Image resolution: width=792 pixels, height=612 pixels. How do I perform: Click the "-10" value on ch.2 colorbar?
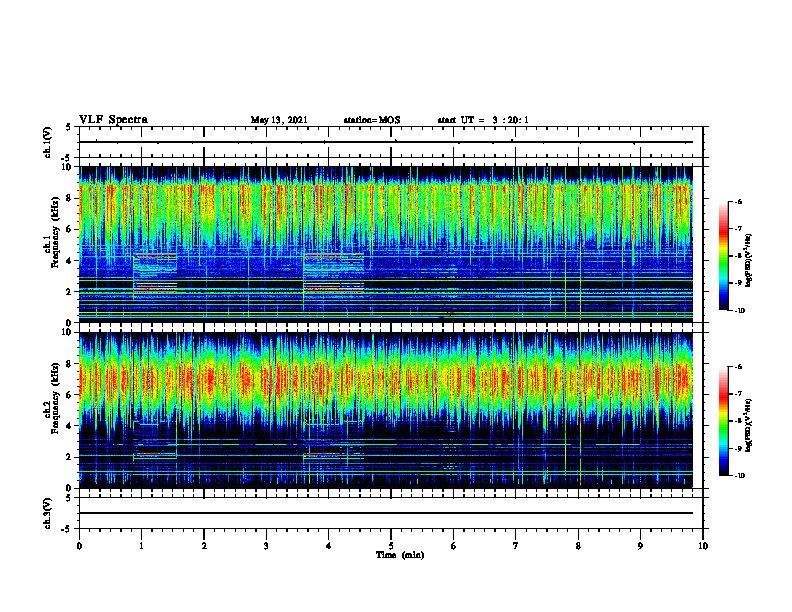[x=739, y=476]
